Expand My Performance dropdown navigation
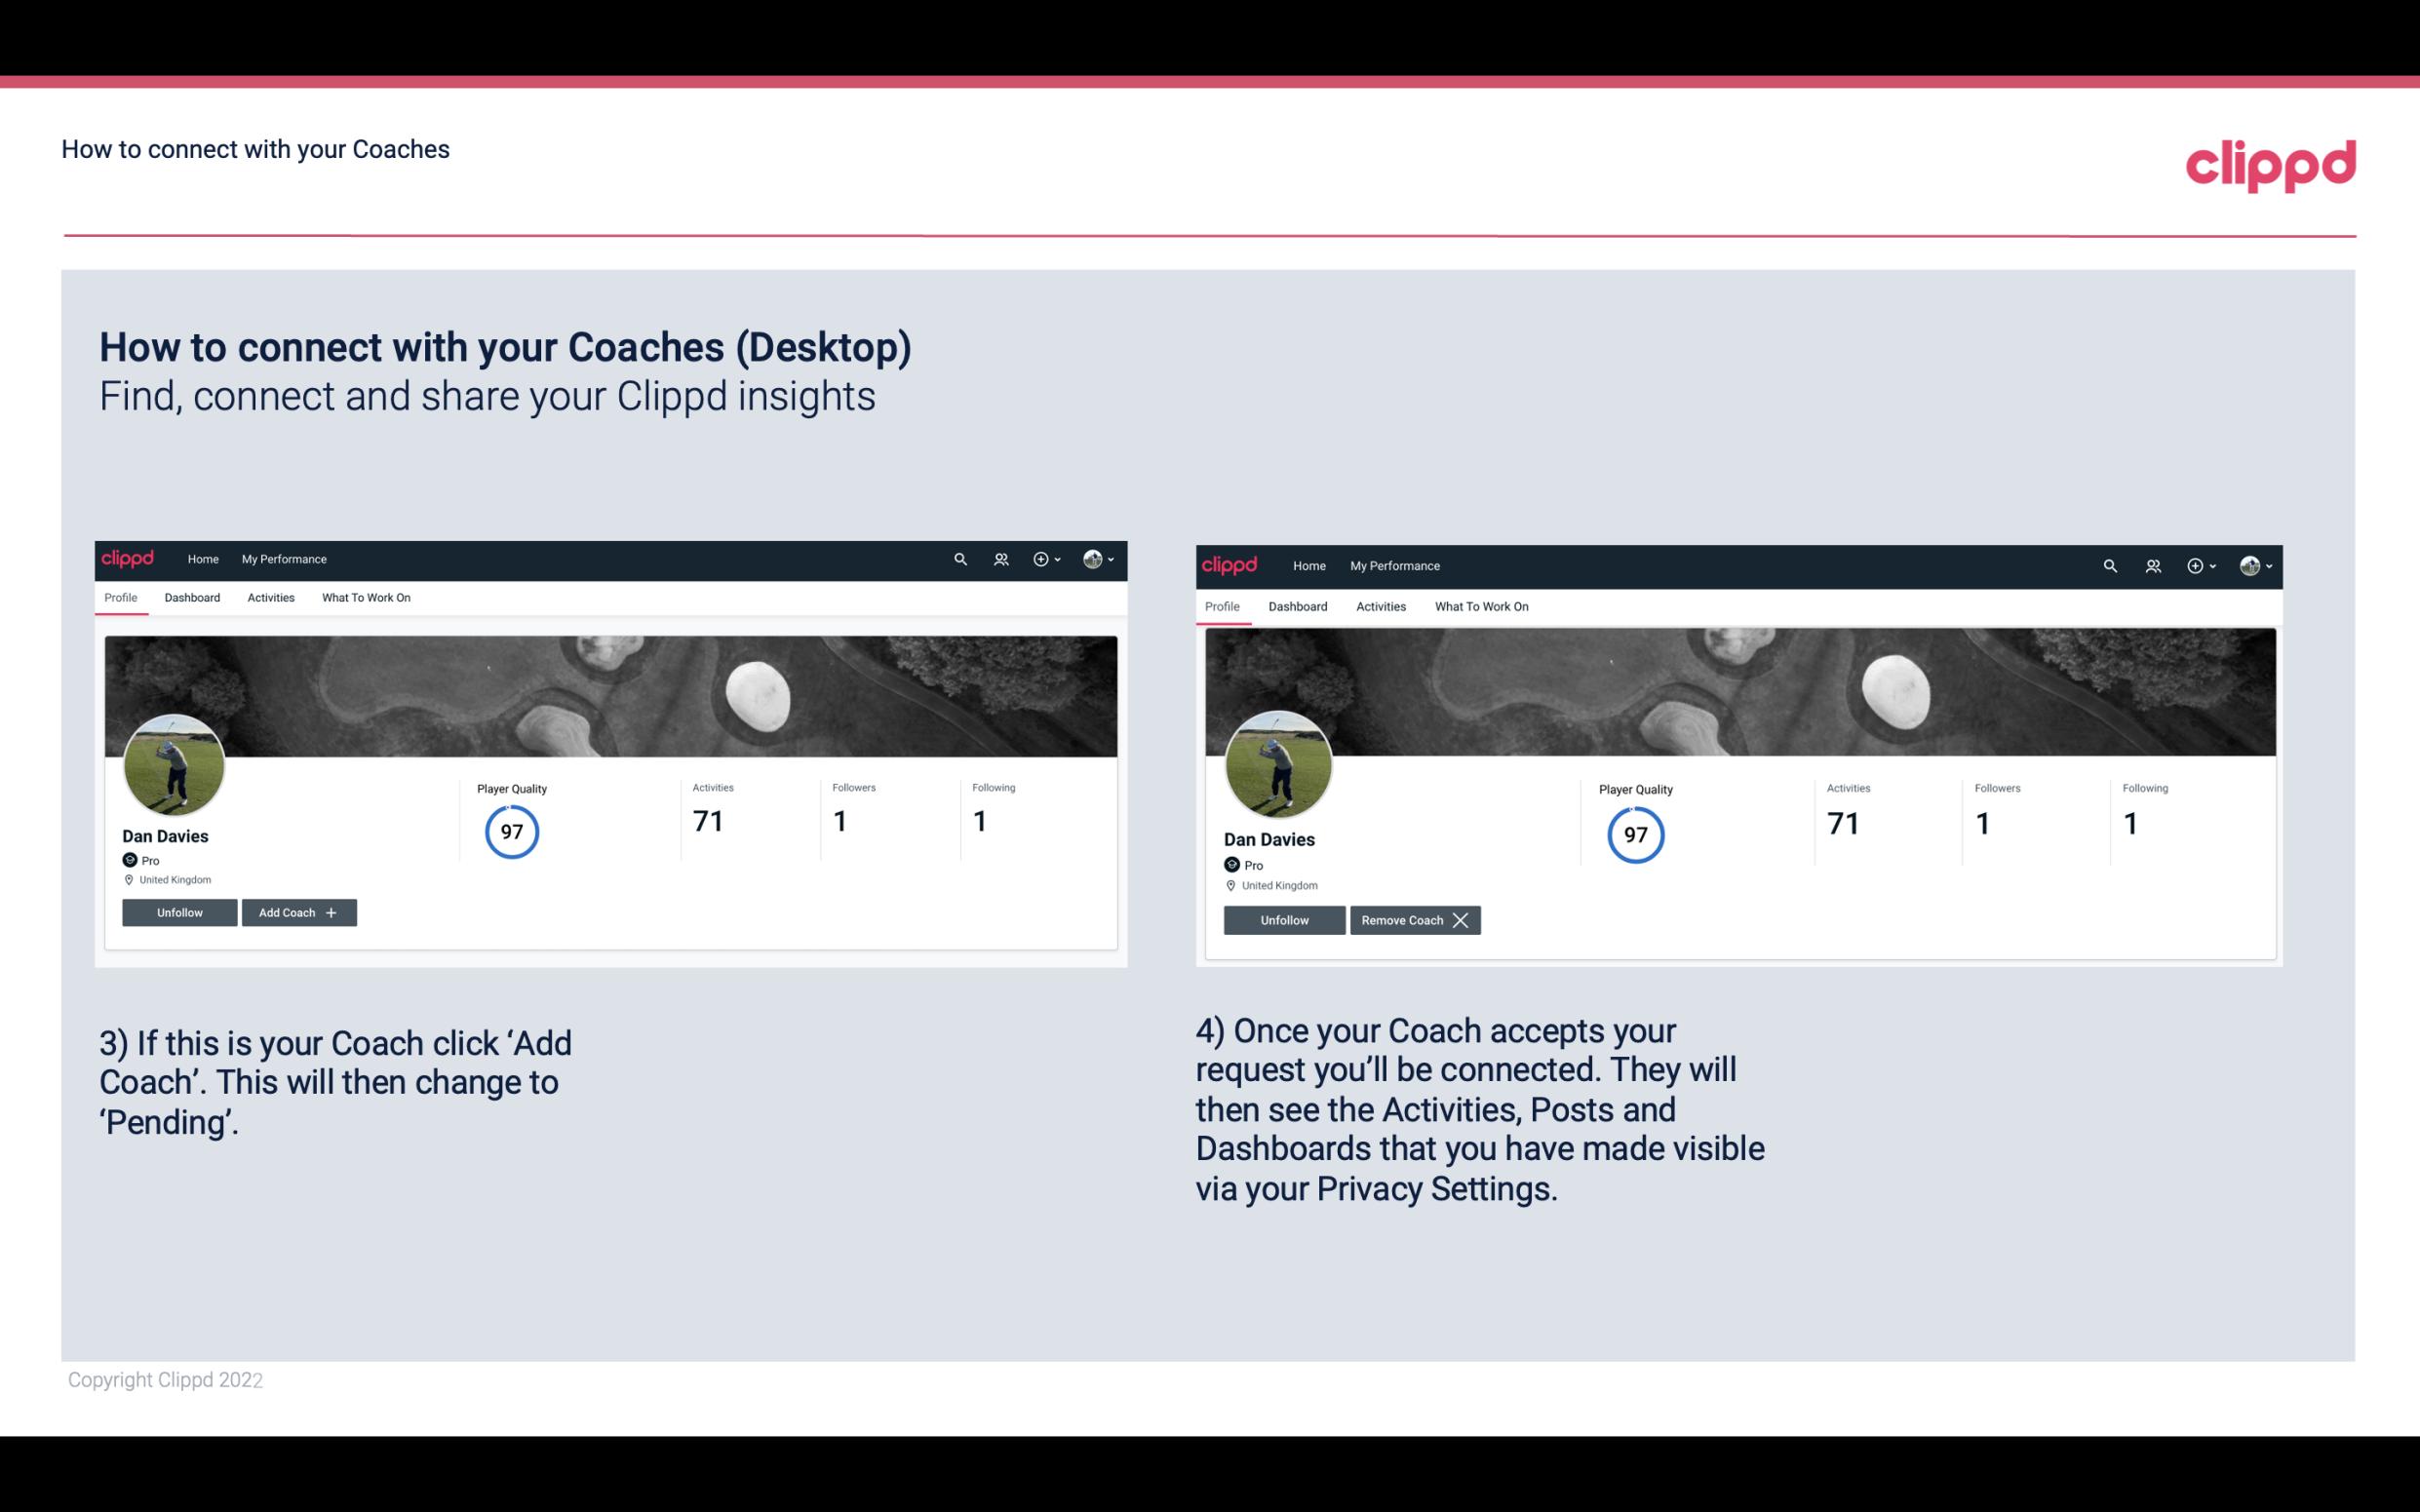 282,558
